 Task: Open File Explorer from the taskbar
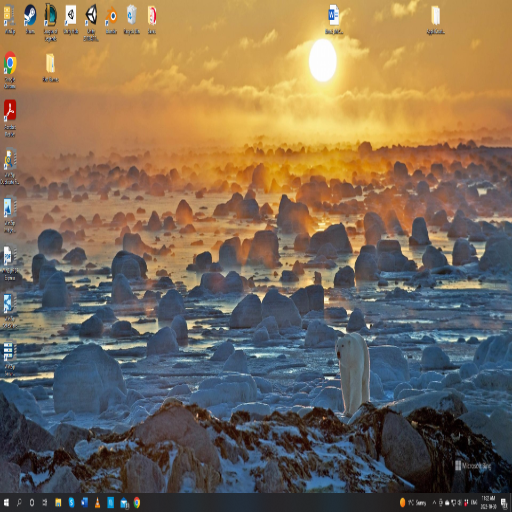click(58, 502)
